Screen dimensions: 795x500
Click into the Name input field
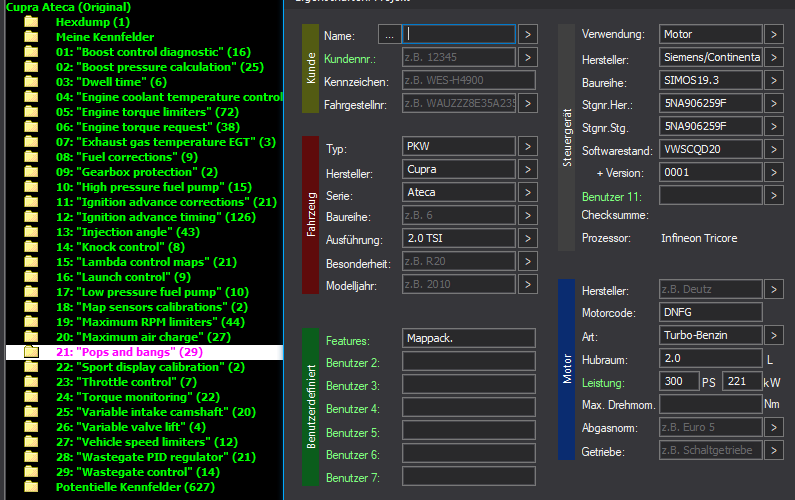(459, 34)
